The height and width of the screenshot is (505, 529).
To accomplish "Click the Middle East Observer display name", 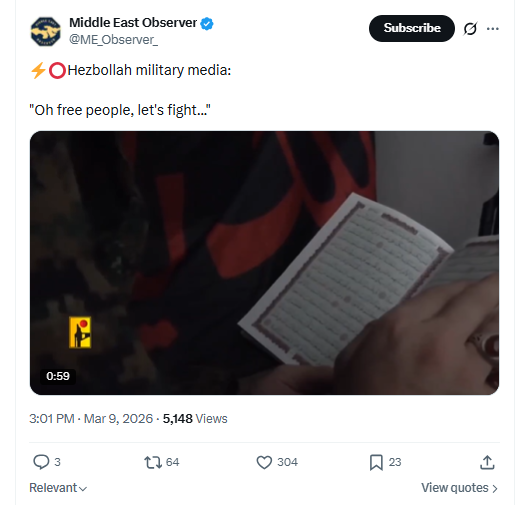I will (x=133, y=23).
